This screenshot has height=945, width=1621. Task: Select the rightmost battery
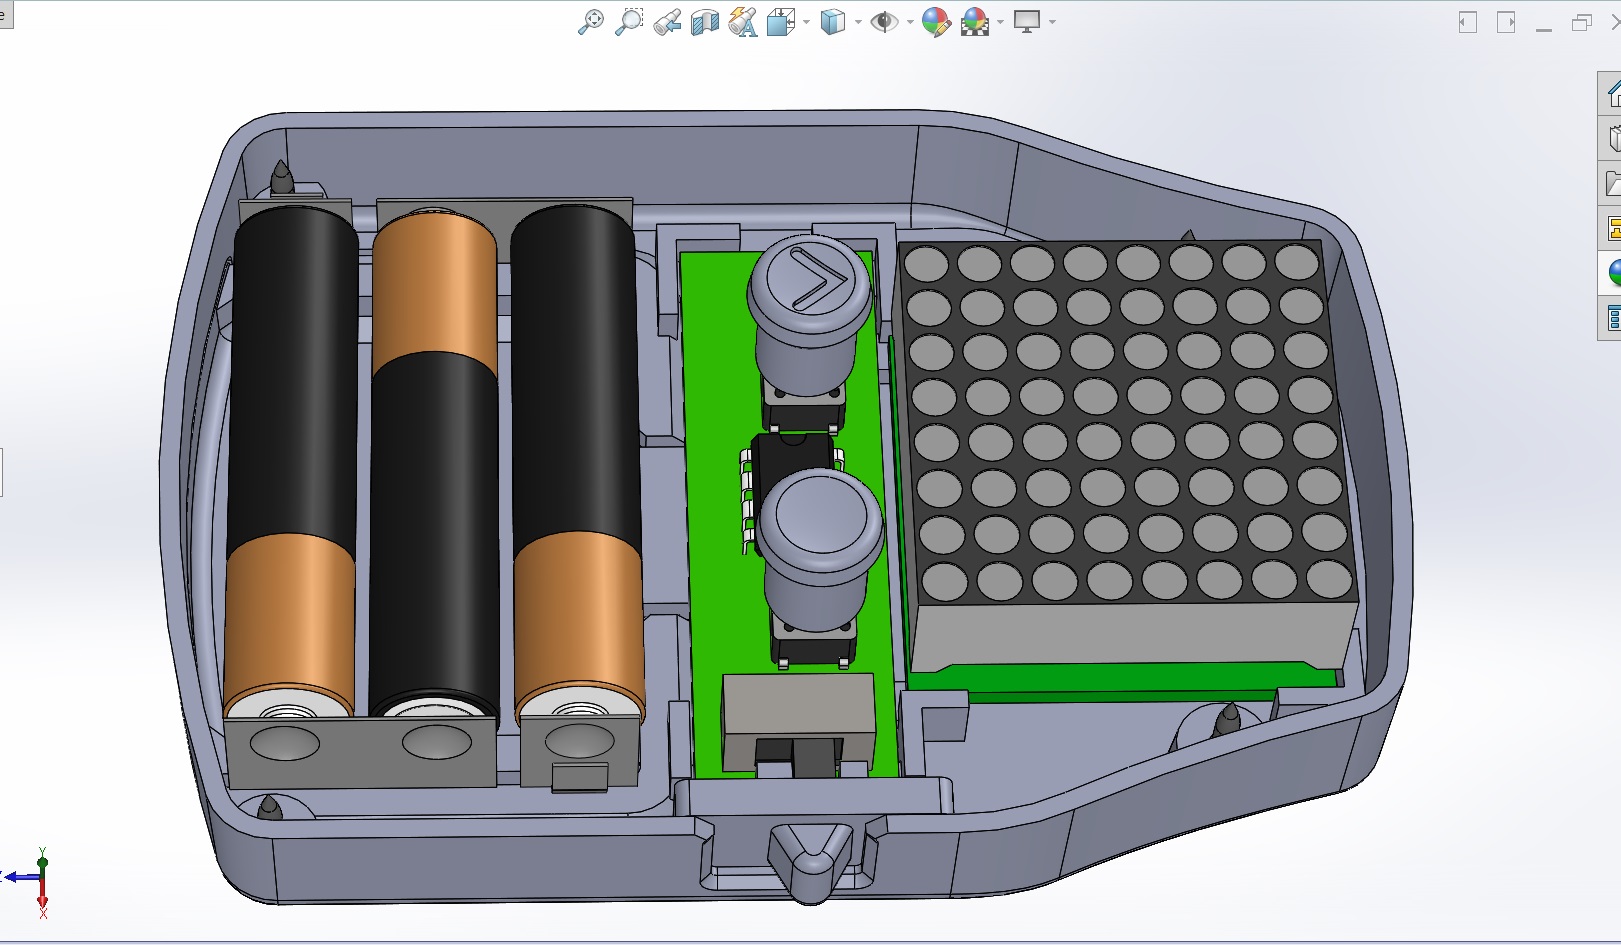click(578, 460)
